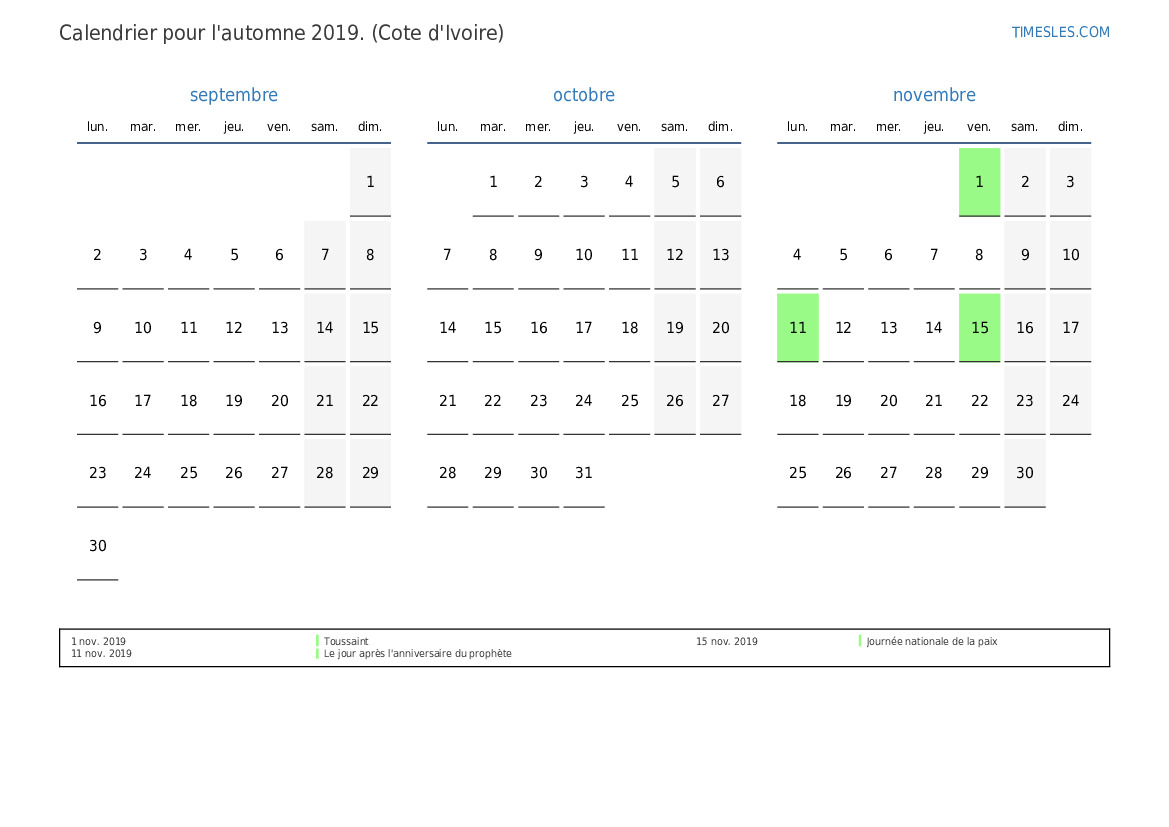
Task: Select September 13
Action: 280,327
